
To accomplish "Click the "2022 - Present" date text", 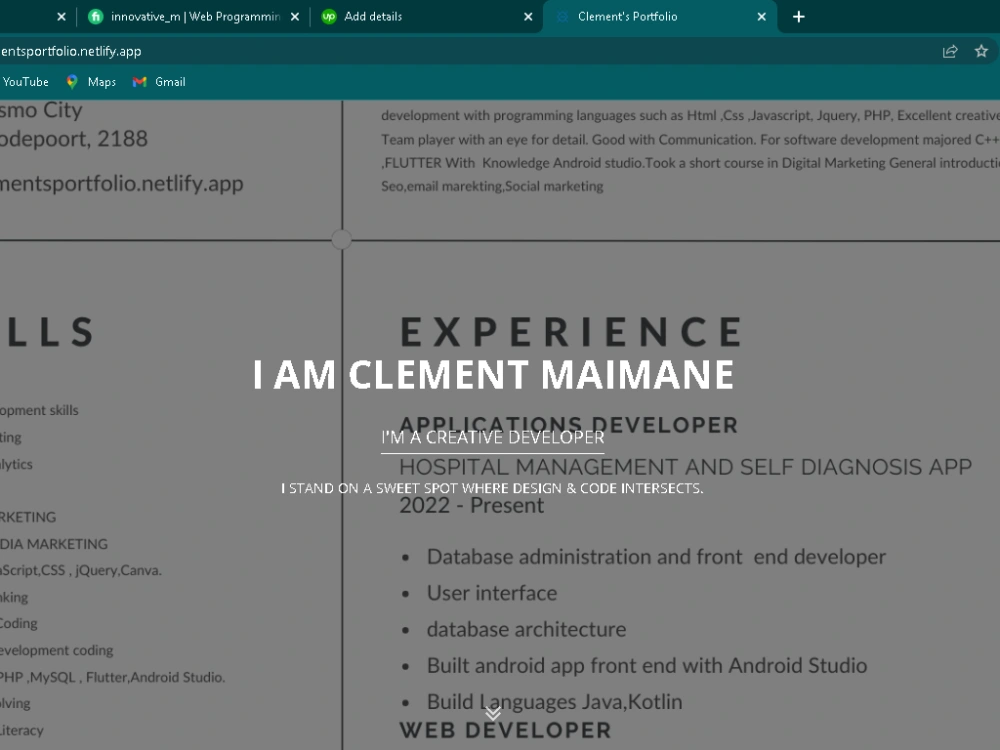I will (471, 505).
